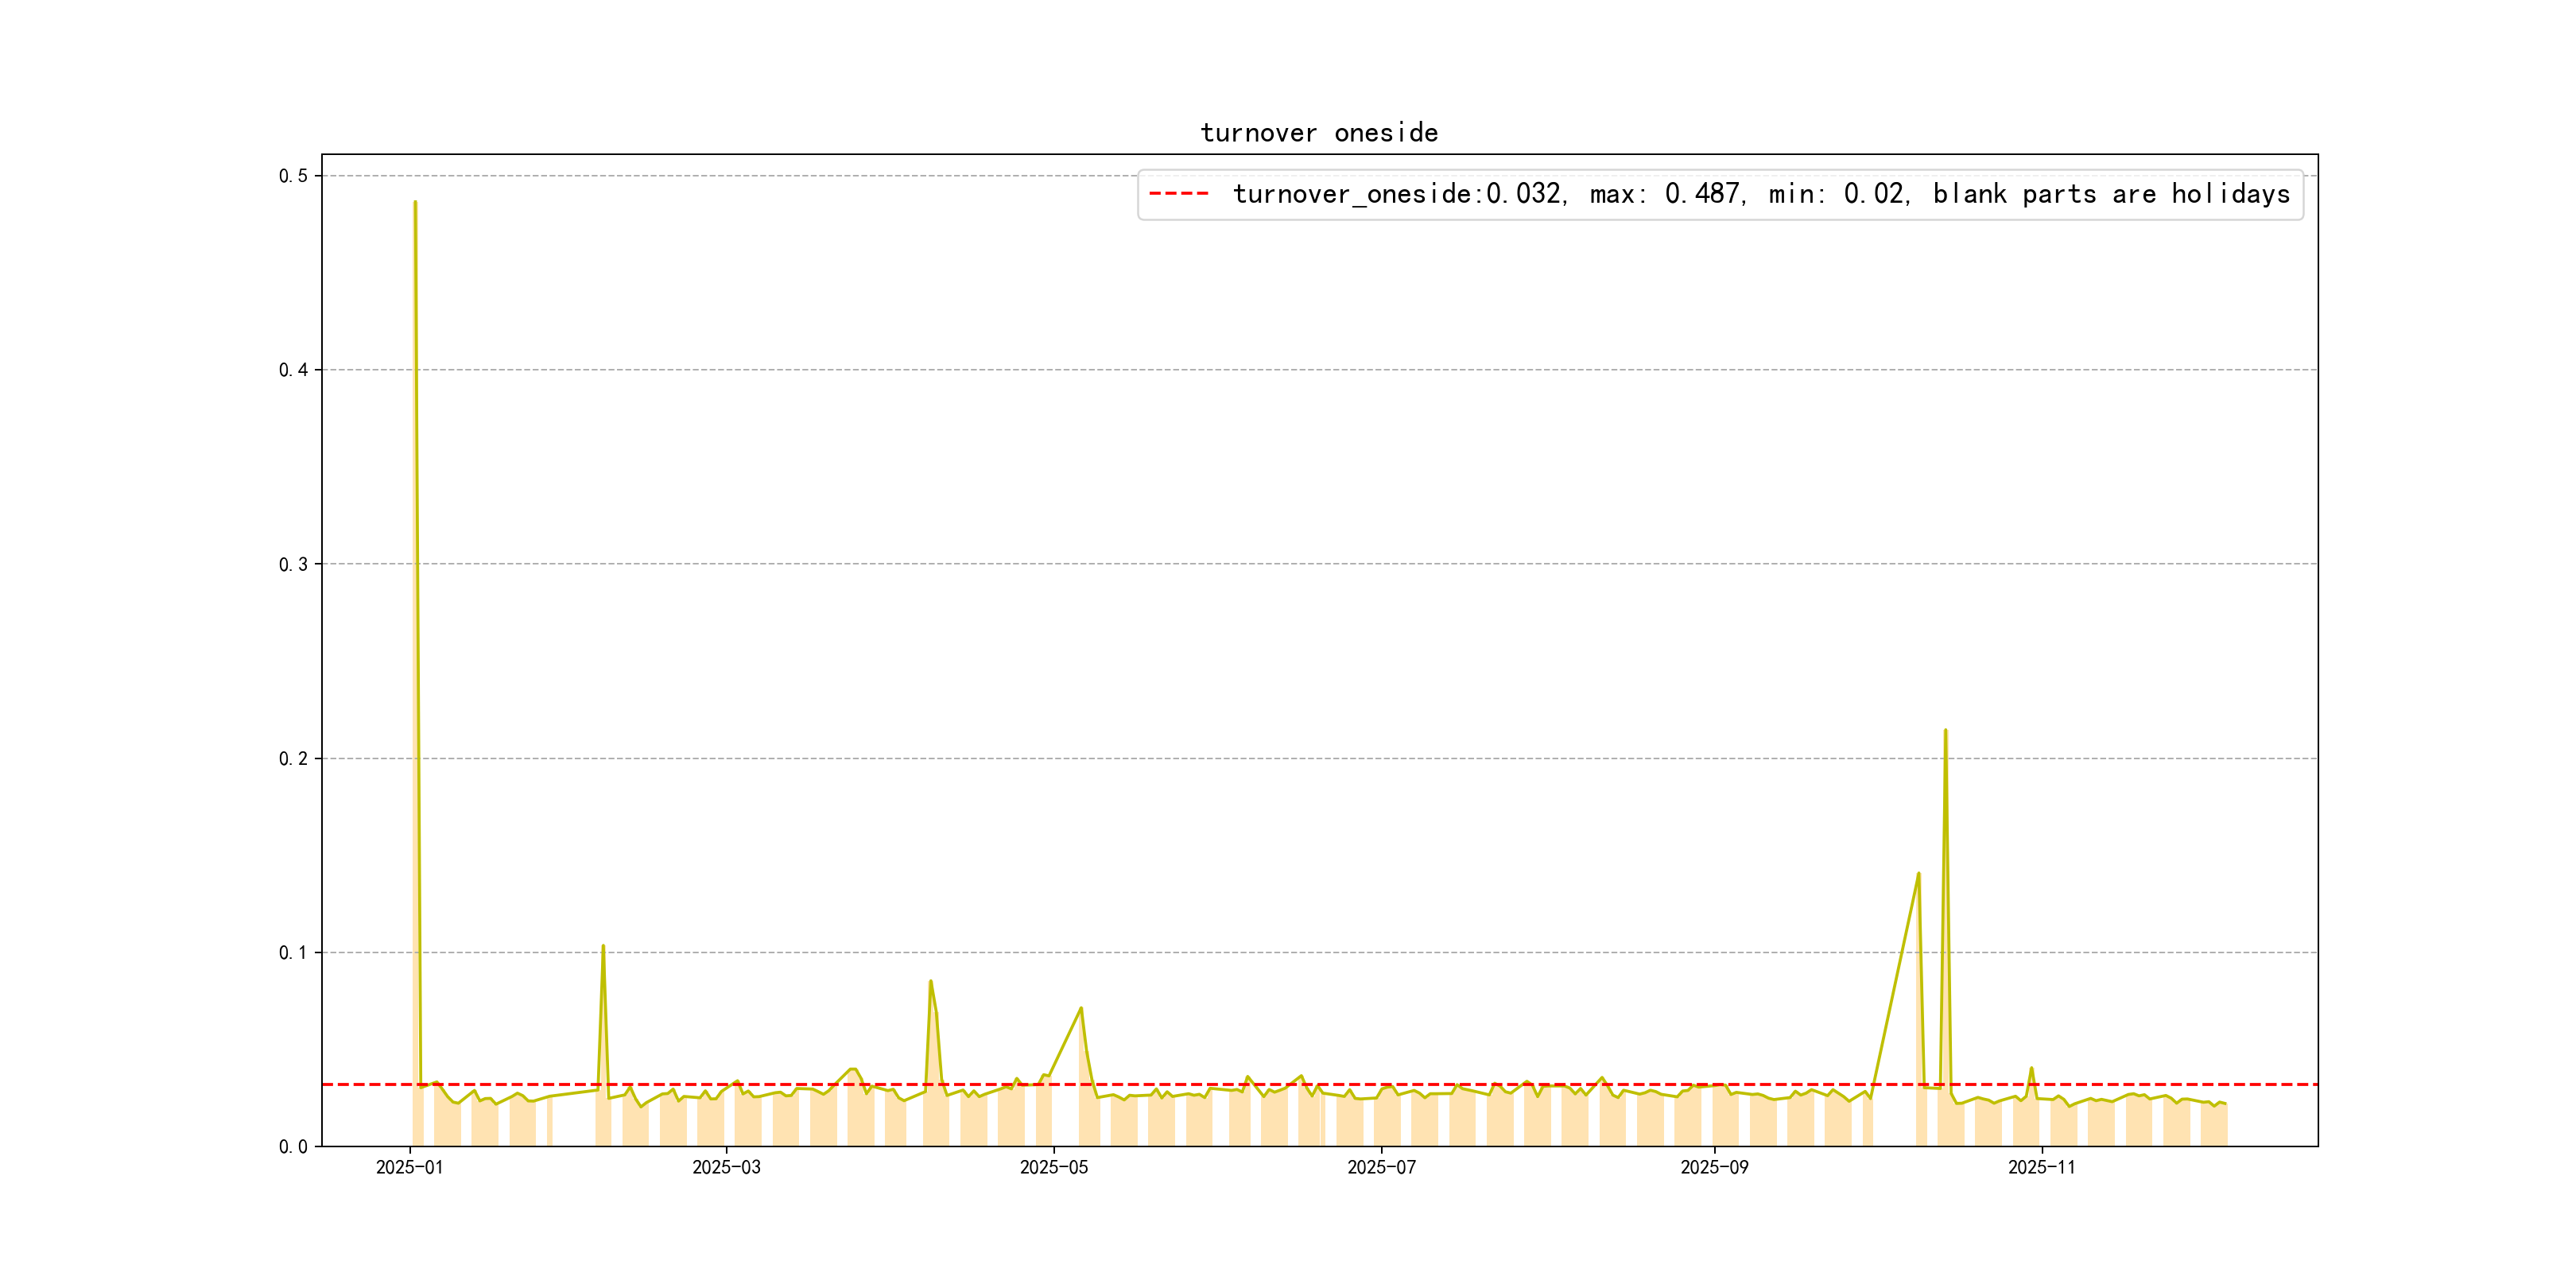The image size is (2576, 1288).
Task: Click the 2025-05 x-axis date label
Action: [x=1053, y=1168]
